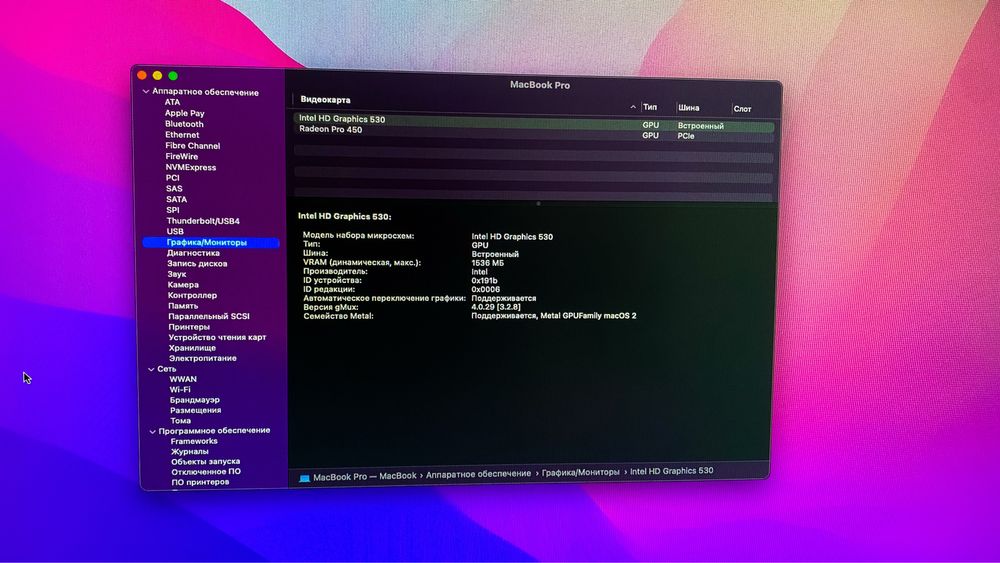This screenshot has height=563, width=1000.
Task: Open Устройство чтения карт entry
Action: pos(217,337)
